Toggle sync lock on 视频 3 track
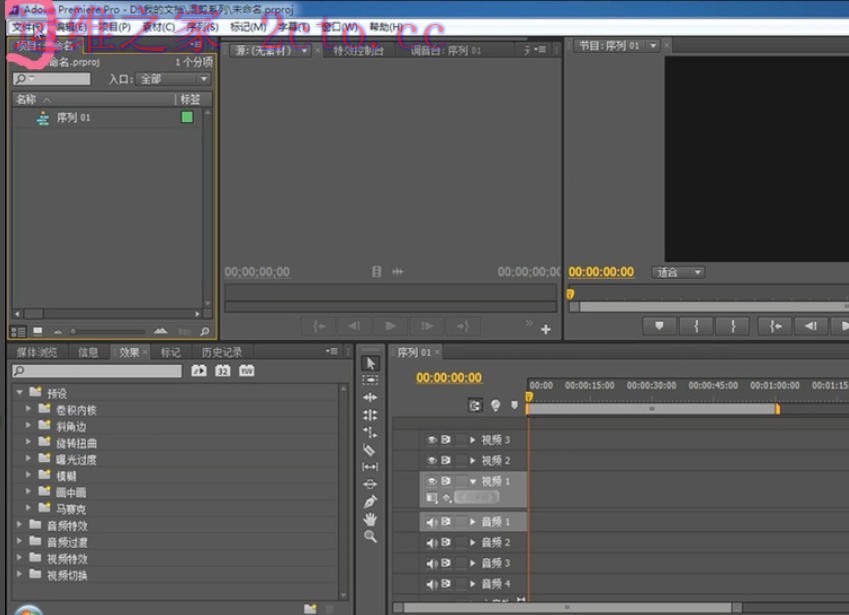 (446, 440)
